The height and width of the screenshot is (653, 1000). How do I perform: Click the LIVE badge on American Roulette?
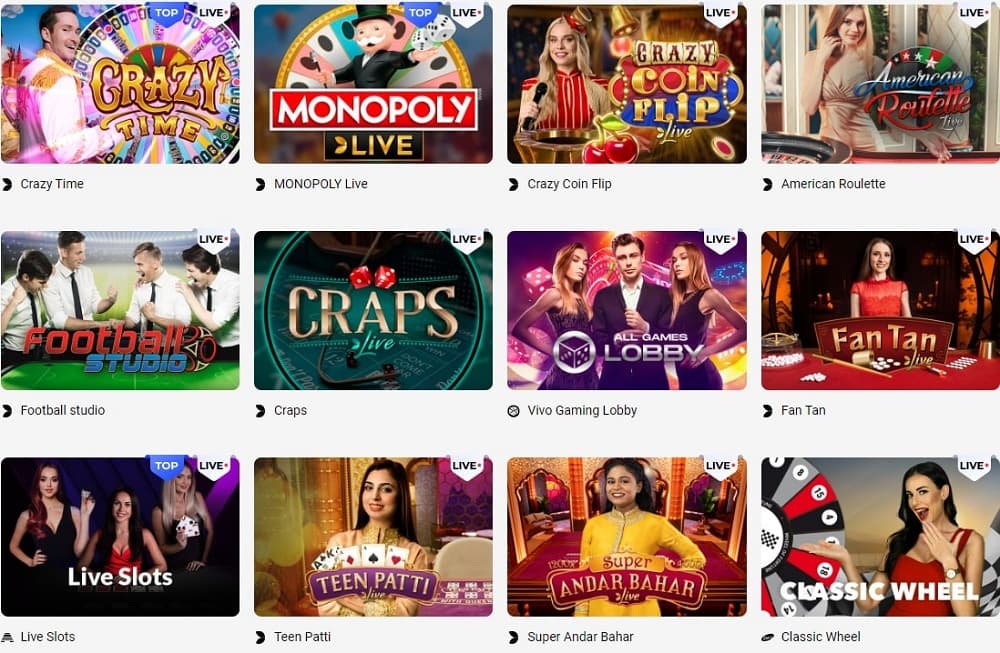[974, 13]
